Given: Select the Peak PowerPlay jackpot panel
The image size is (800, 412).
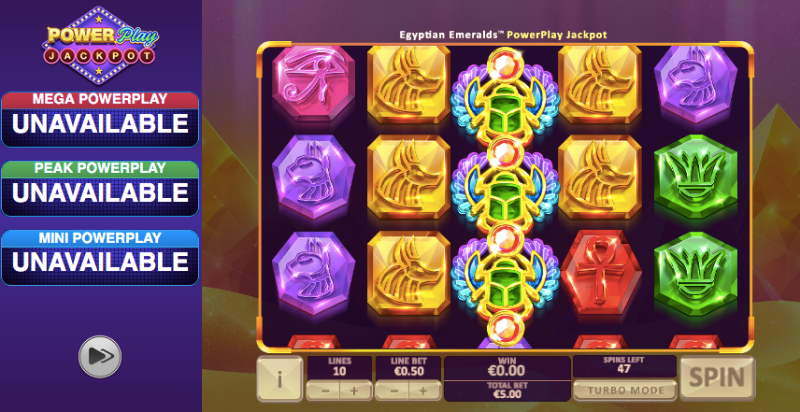Looking at the screenshot, I should pos(100,189).
